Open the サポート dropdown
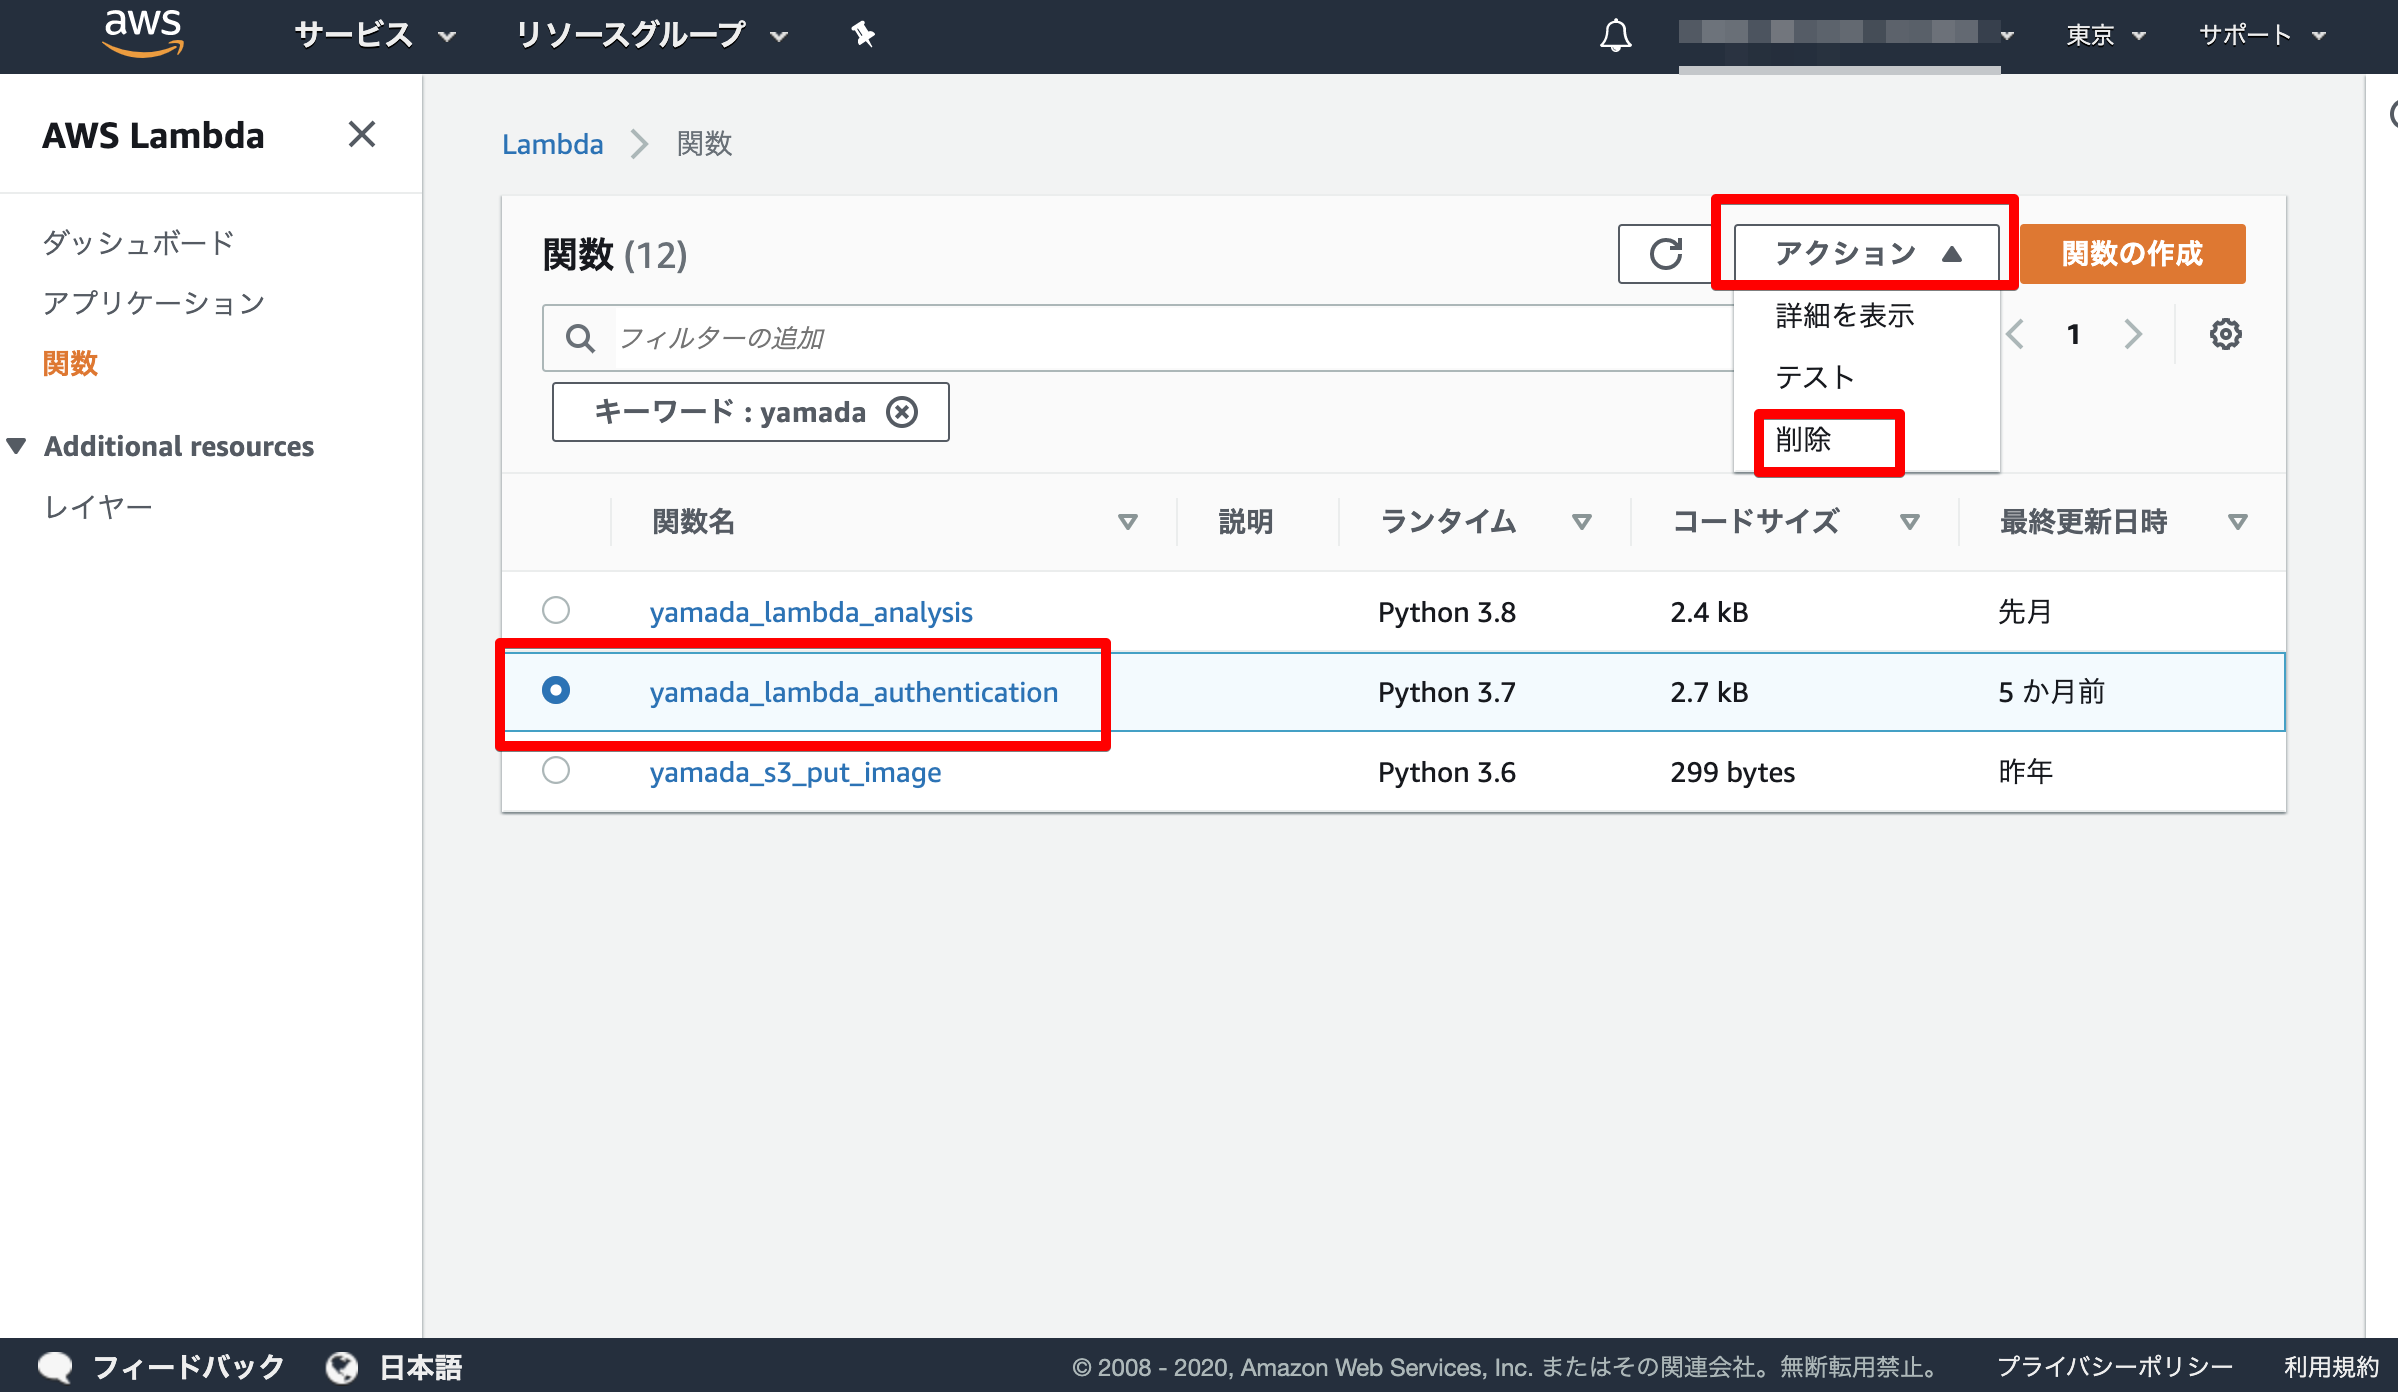 coord(2262,35)
